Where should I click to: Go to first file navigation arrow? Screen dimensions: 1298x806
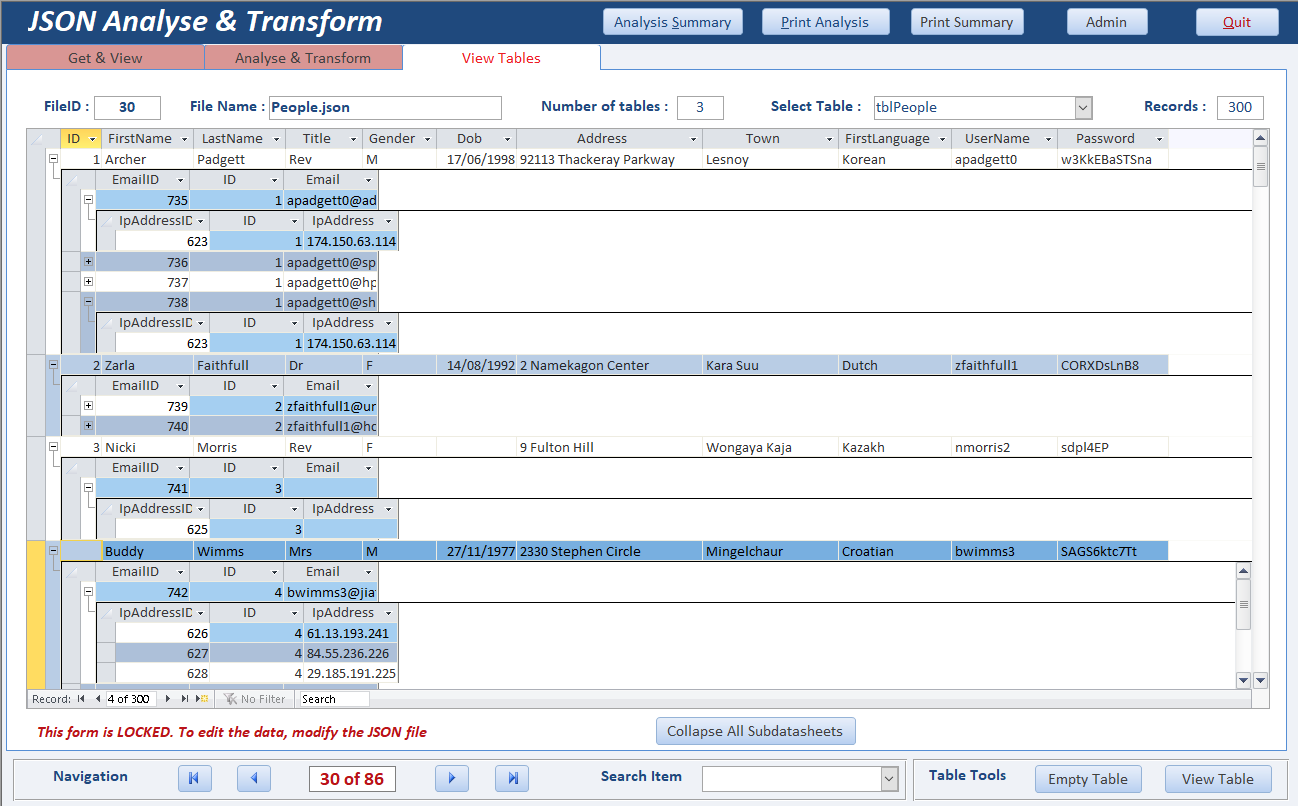[195, 778]
